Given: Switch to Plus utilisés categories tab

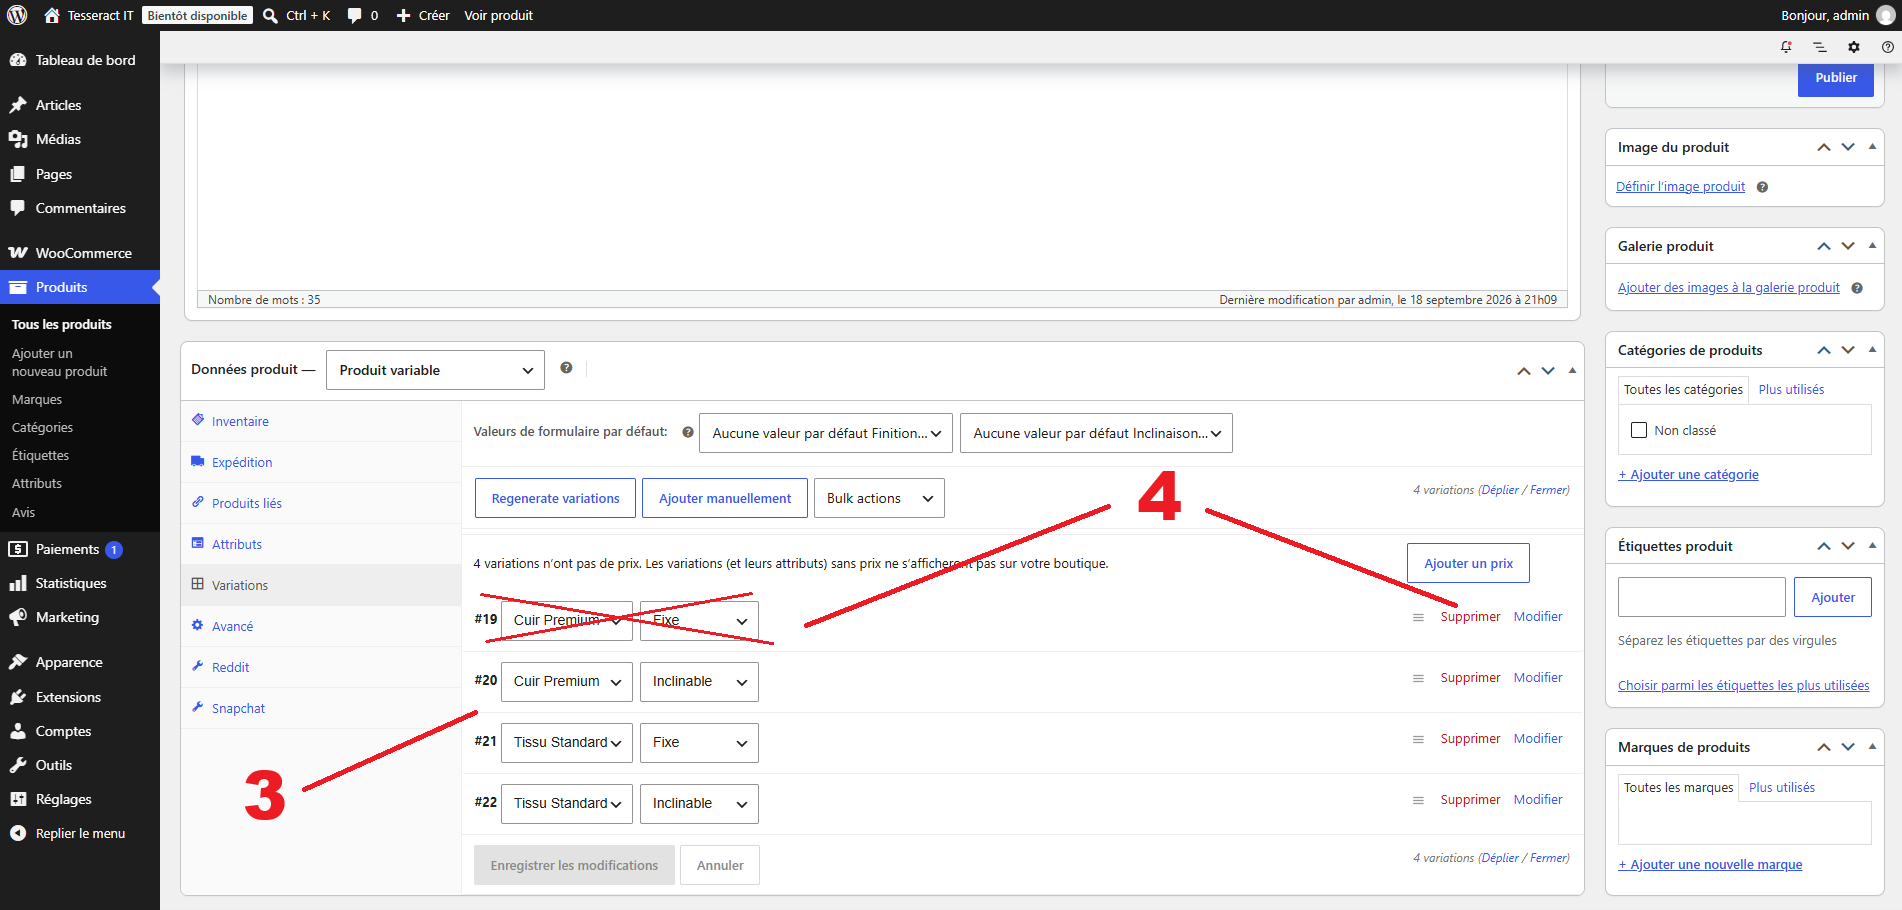Looking at the screenshot, I should (1791, 389).
